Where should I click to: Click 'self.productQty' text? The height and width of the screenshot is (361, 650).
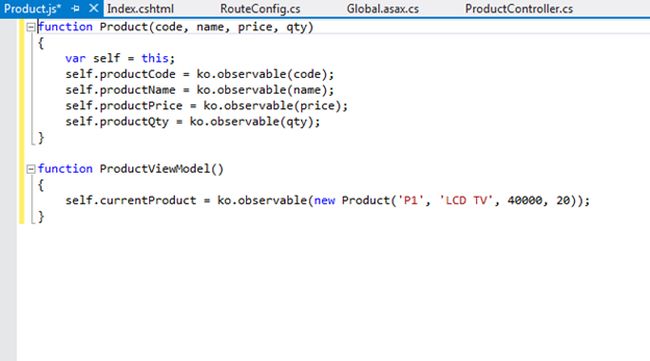point(117,121)
